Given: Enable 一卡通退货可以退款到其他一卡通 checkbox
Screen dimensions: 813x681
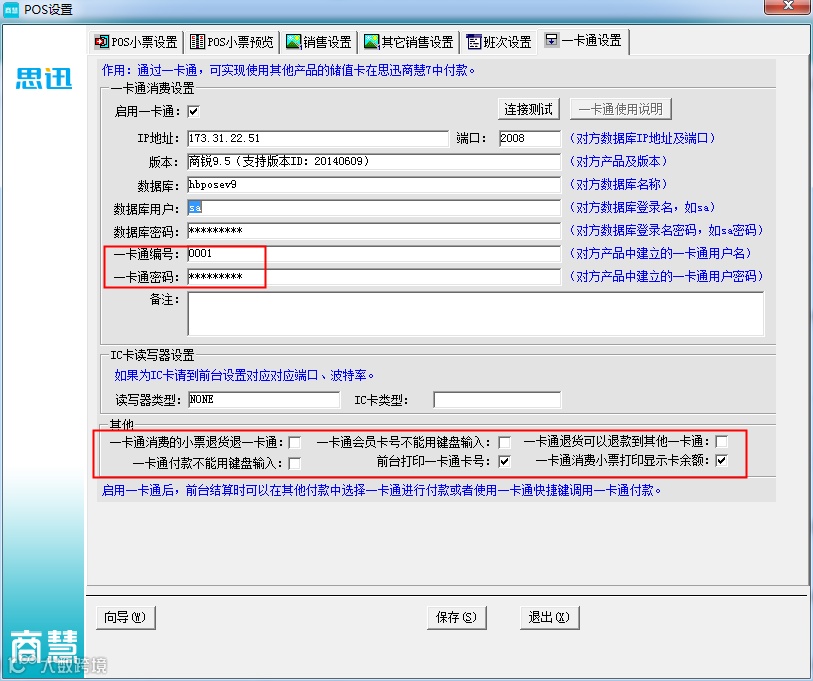Looking at the screenshot, I should tap(721, 441).
